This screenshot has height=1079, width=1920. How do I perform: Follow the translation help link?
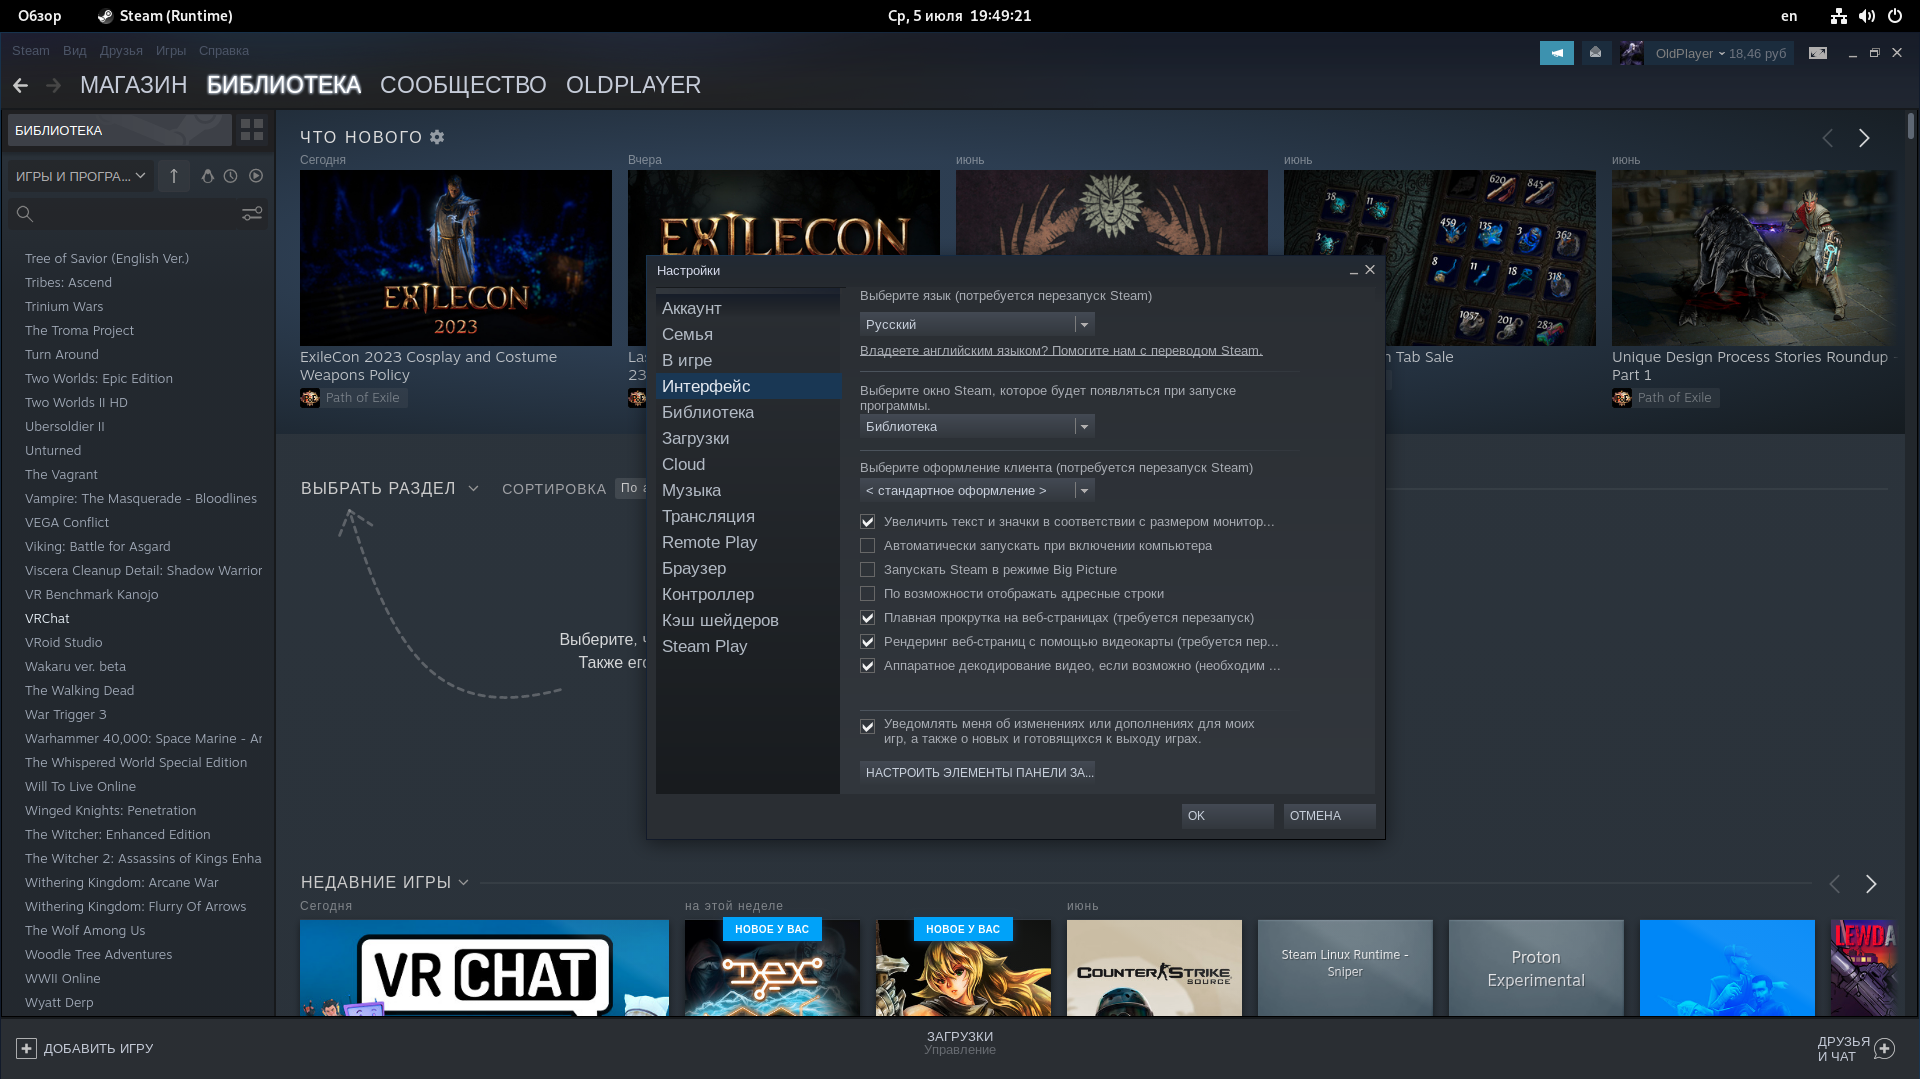tap(1061, 351)
